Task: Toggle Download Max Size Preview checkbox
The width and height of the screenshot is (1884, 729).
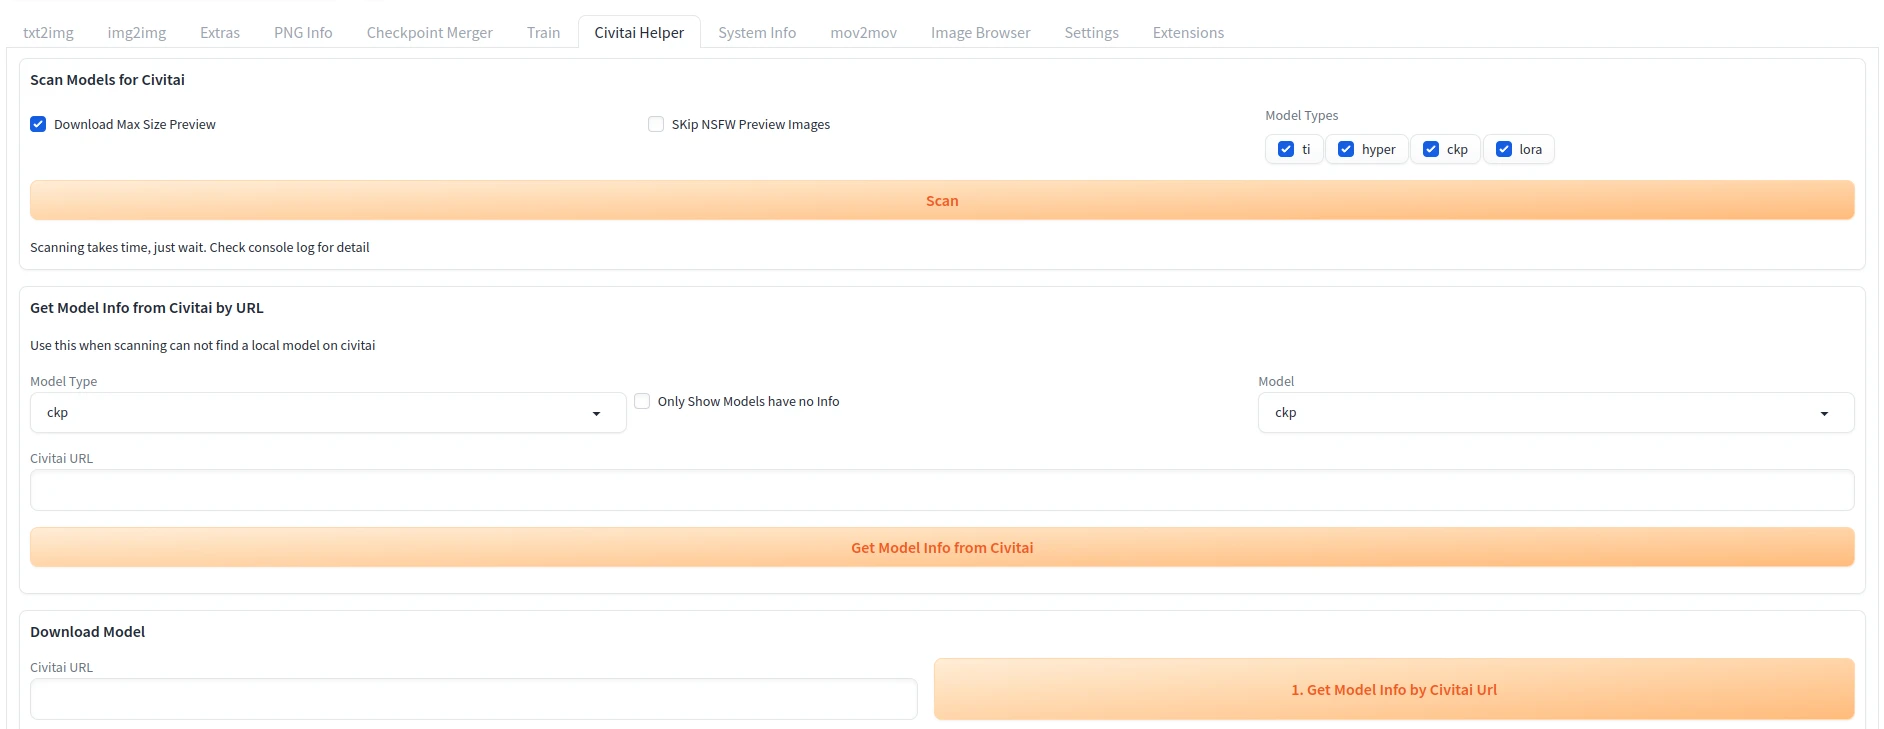Action: [x=39, y=125]
